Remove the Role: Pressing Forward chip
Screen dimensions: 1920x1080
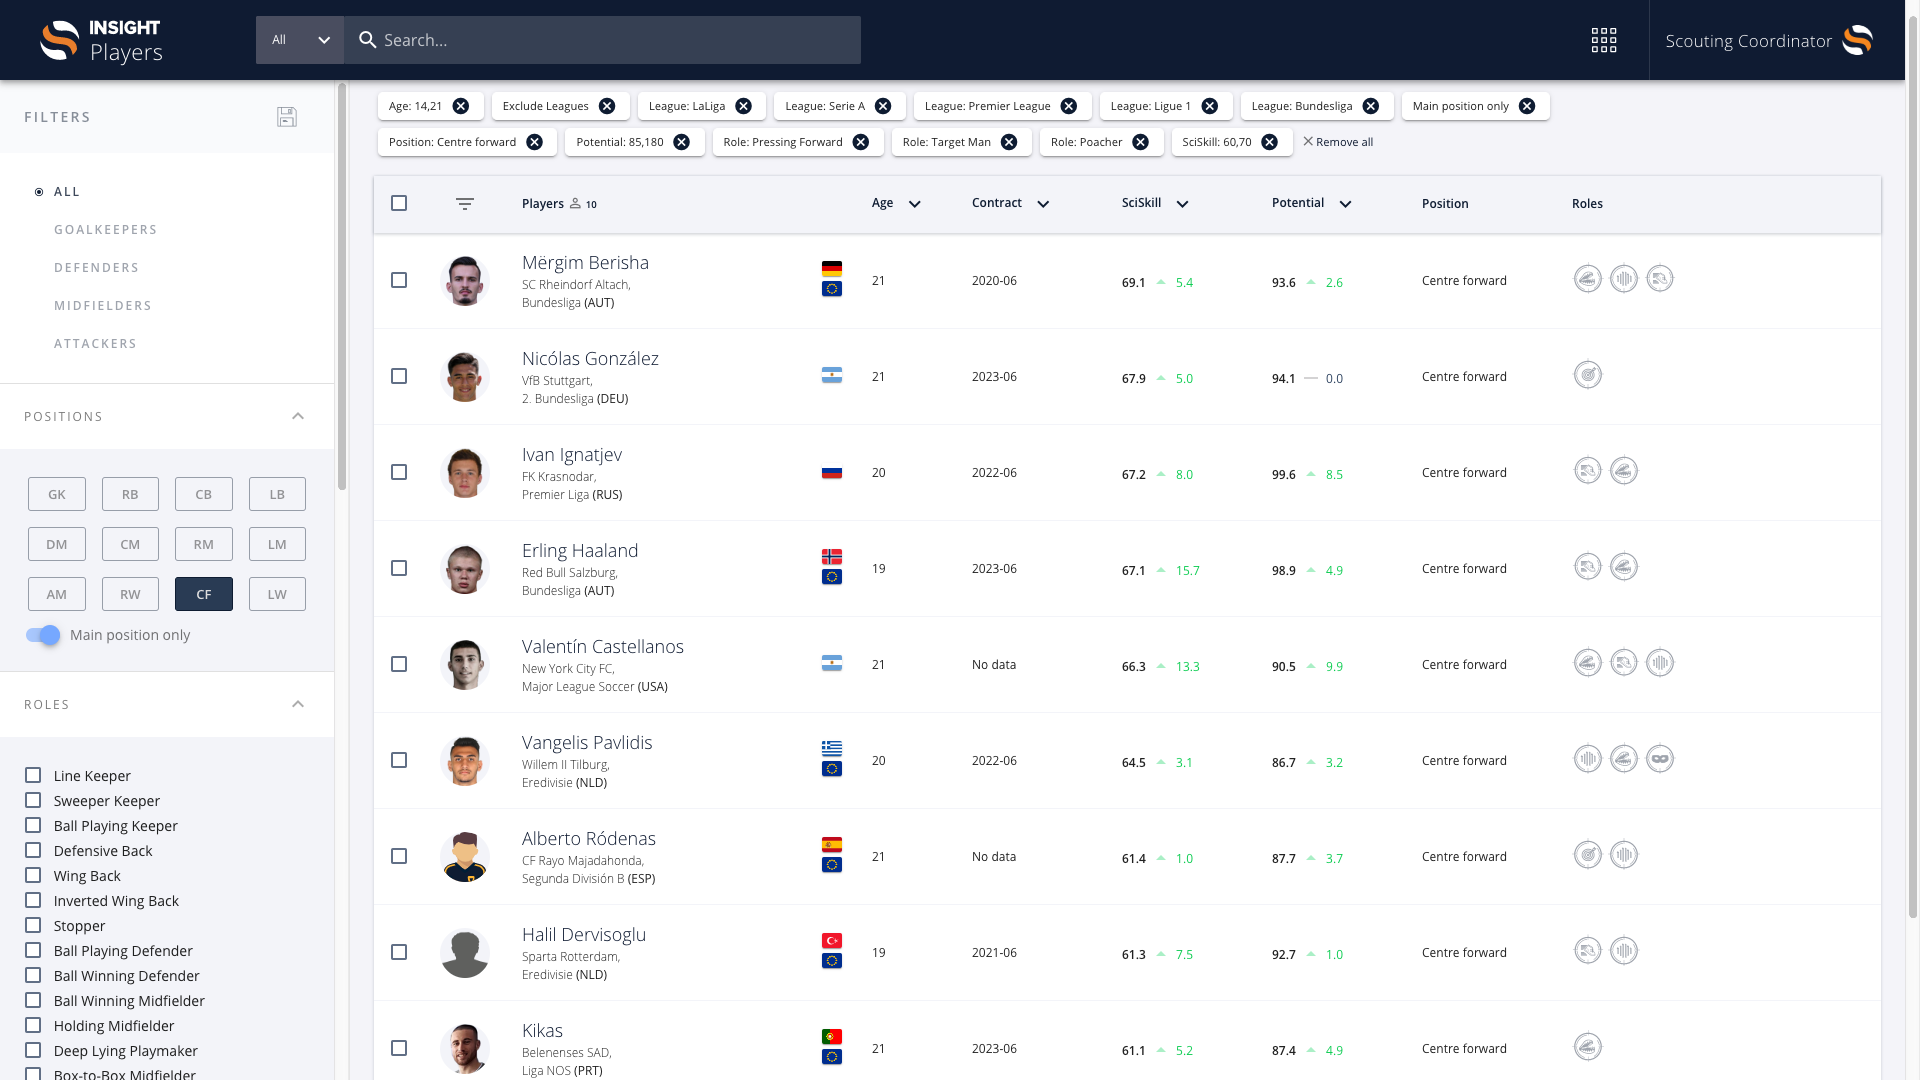(x=861, y=142)
